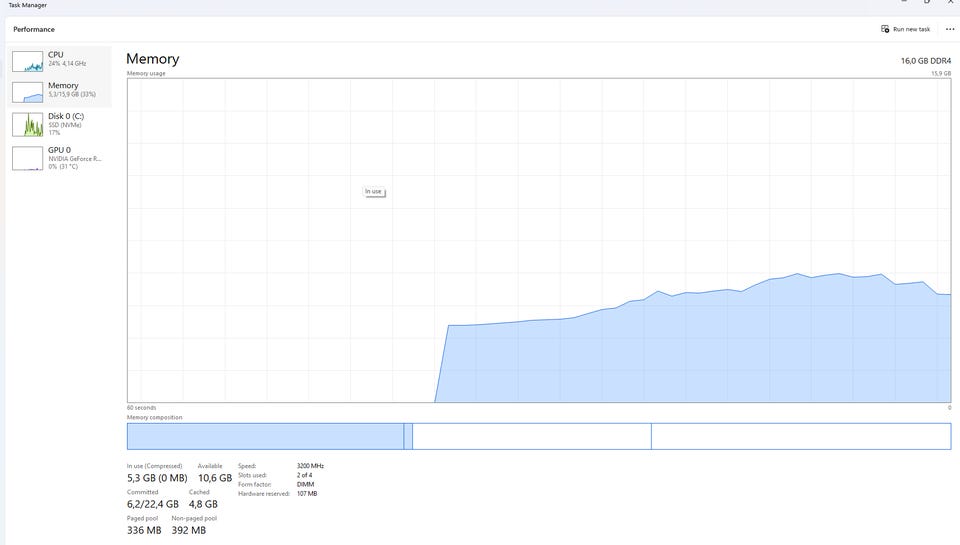
Task: Click the In use tooltip label
Action: (373, 192)
